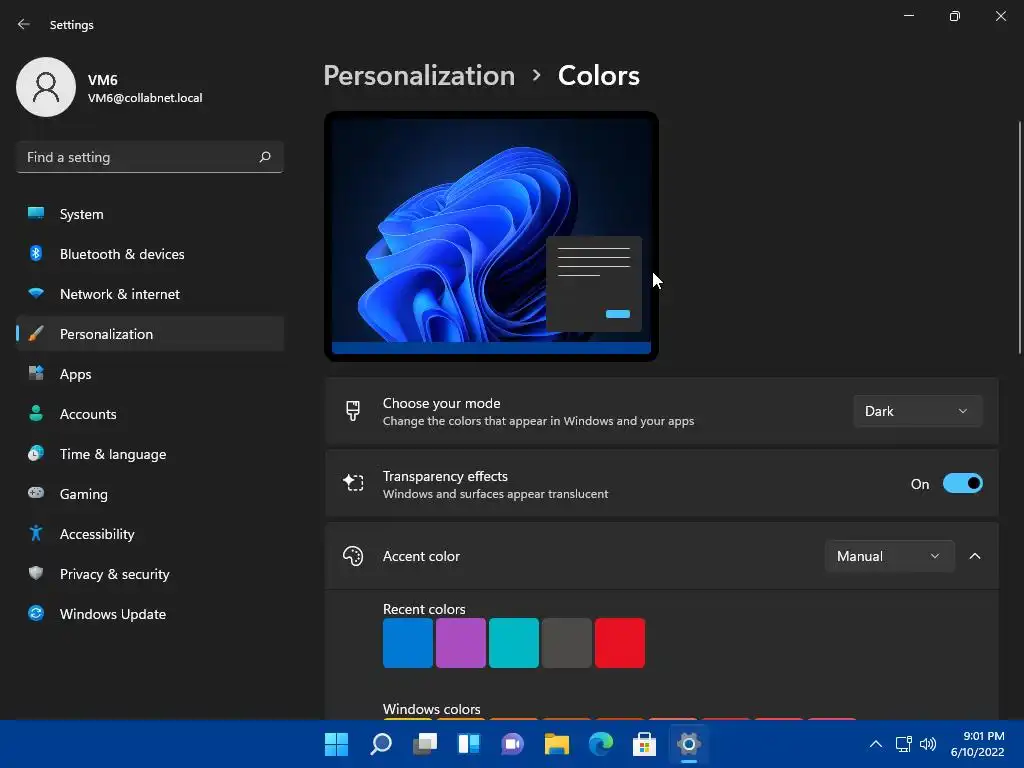Screen dimensions: 1024x768
Task: Click the network icon in system tray
Action: point(904,744)
